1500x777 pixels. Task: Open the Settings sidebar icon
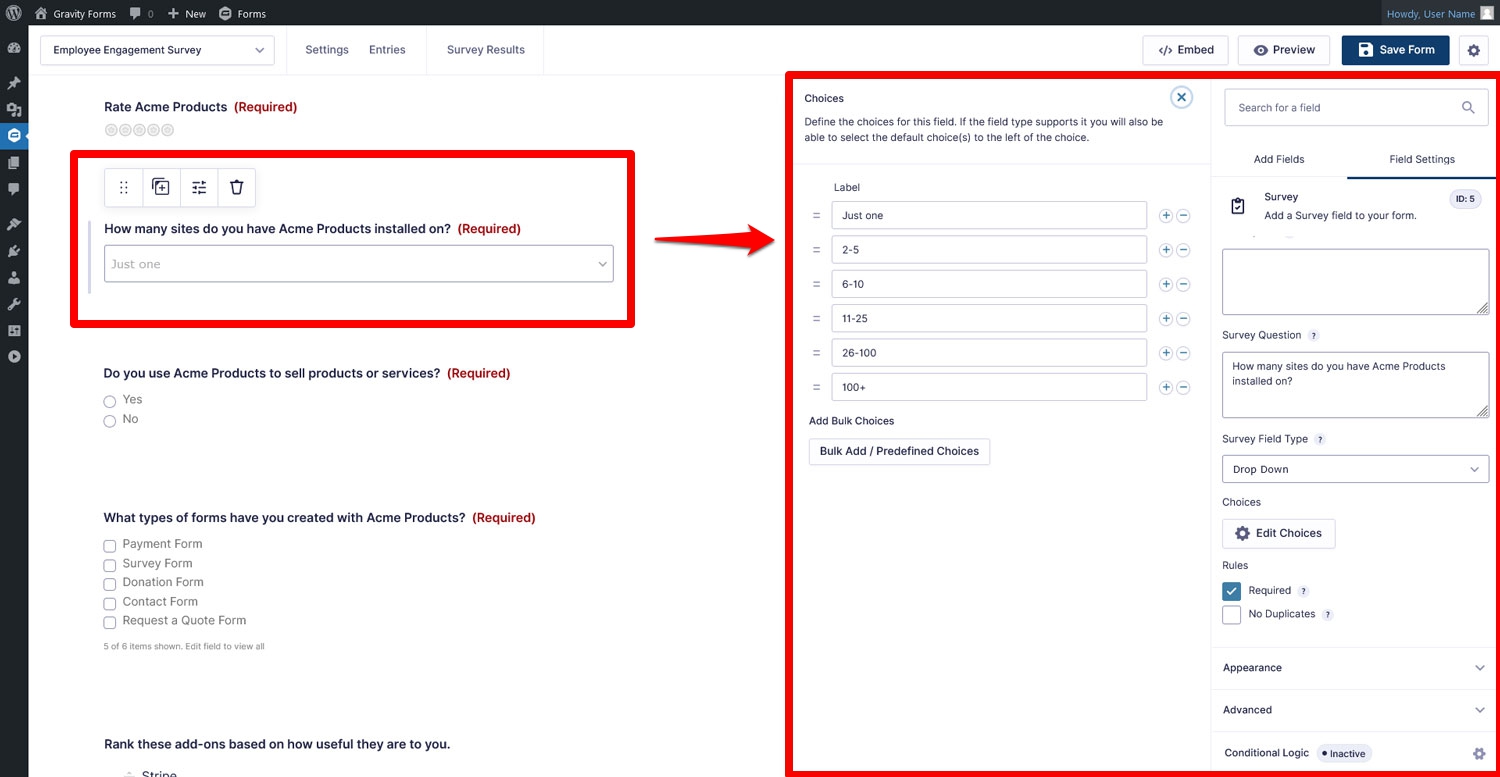point(14,330)
